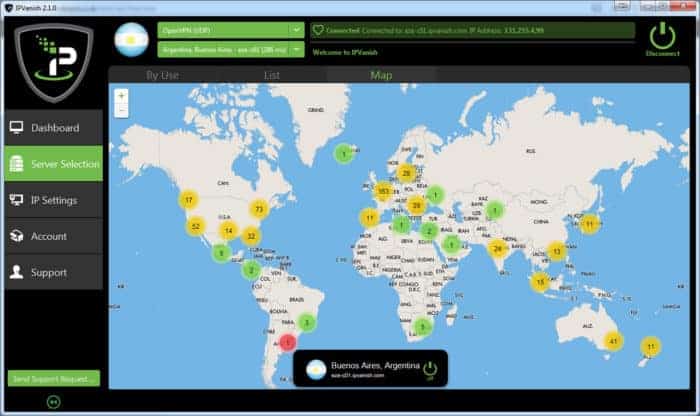Open the Support sidebar section

(x=54, y=272)
